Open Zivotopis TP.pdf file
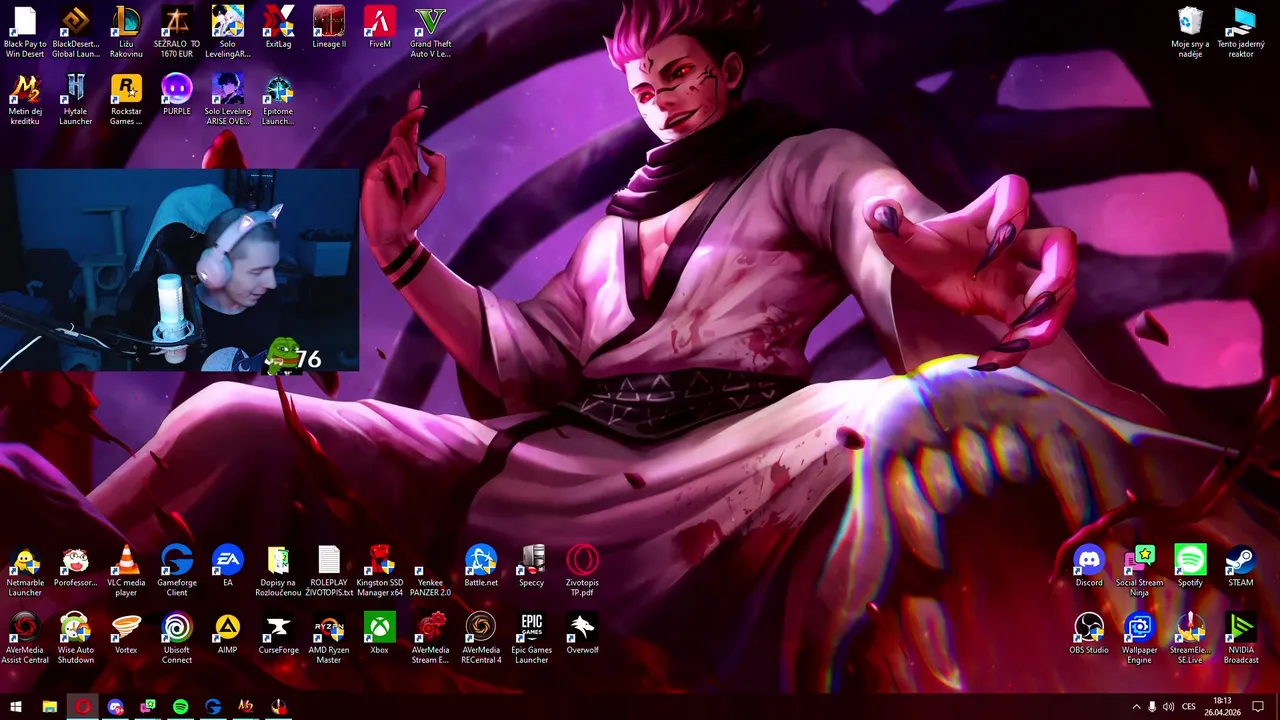The height and width of the screenshot is (720, 1280). tap(582, 572)
